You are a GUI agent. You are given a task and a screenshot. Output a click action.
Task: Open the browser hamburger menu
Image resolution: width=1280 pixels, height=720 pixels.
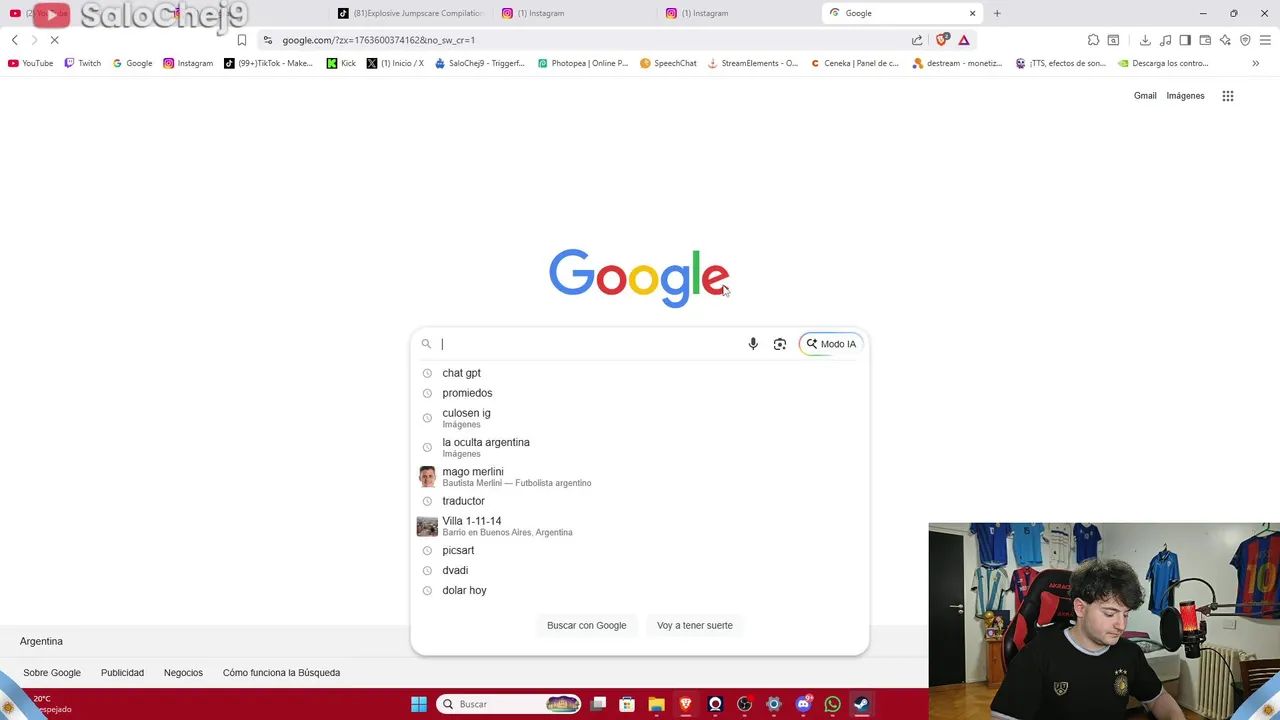pos(1265,40)
